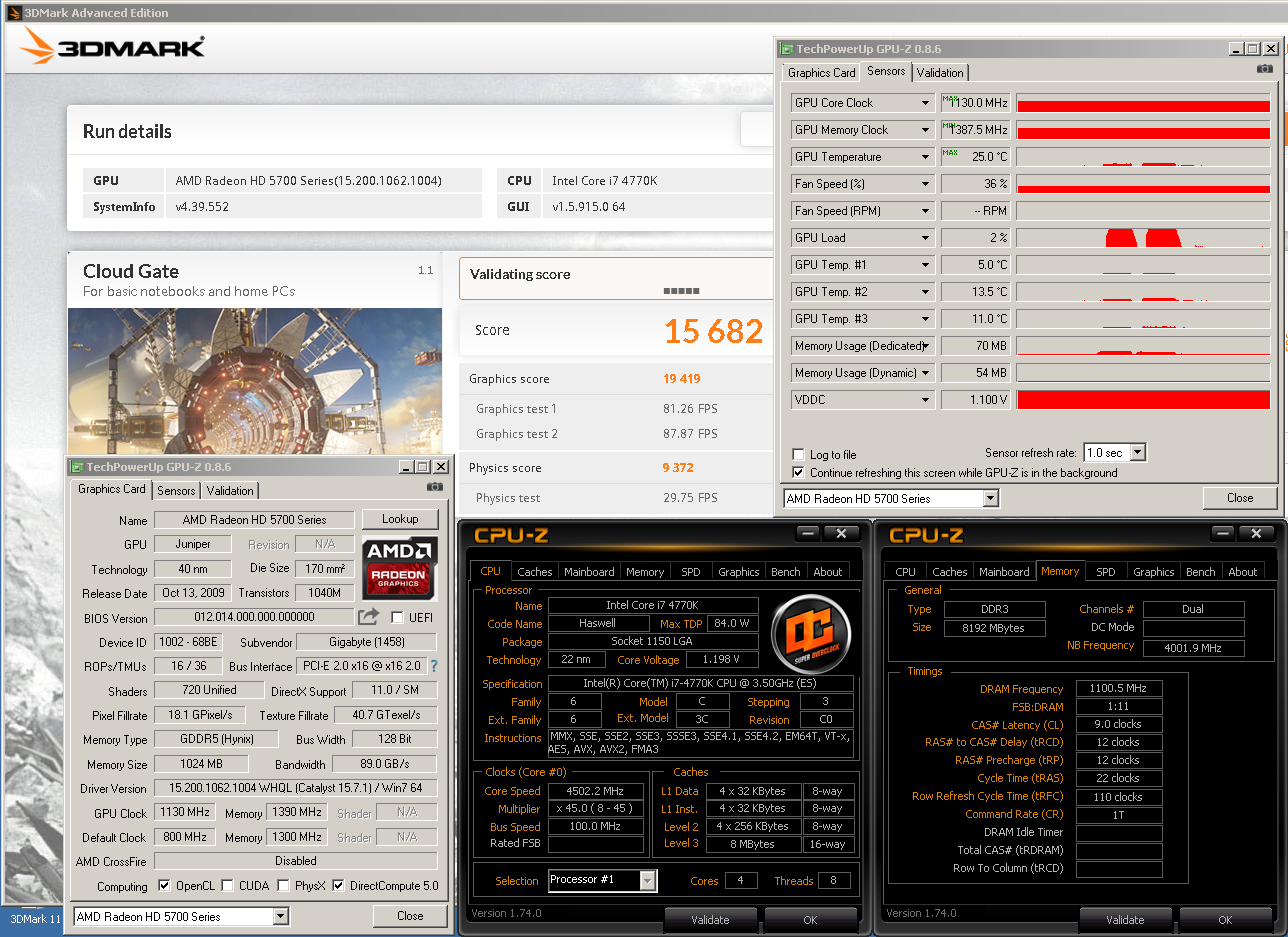Image resolution: width=1288 pixels, height=937 pixels.
Task: Click the overall score value 15 682
Action: click(x=714, y=331)
